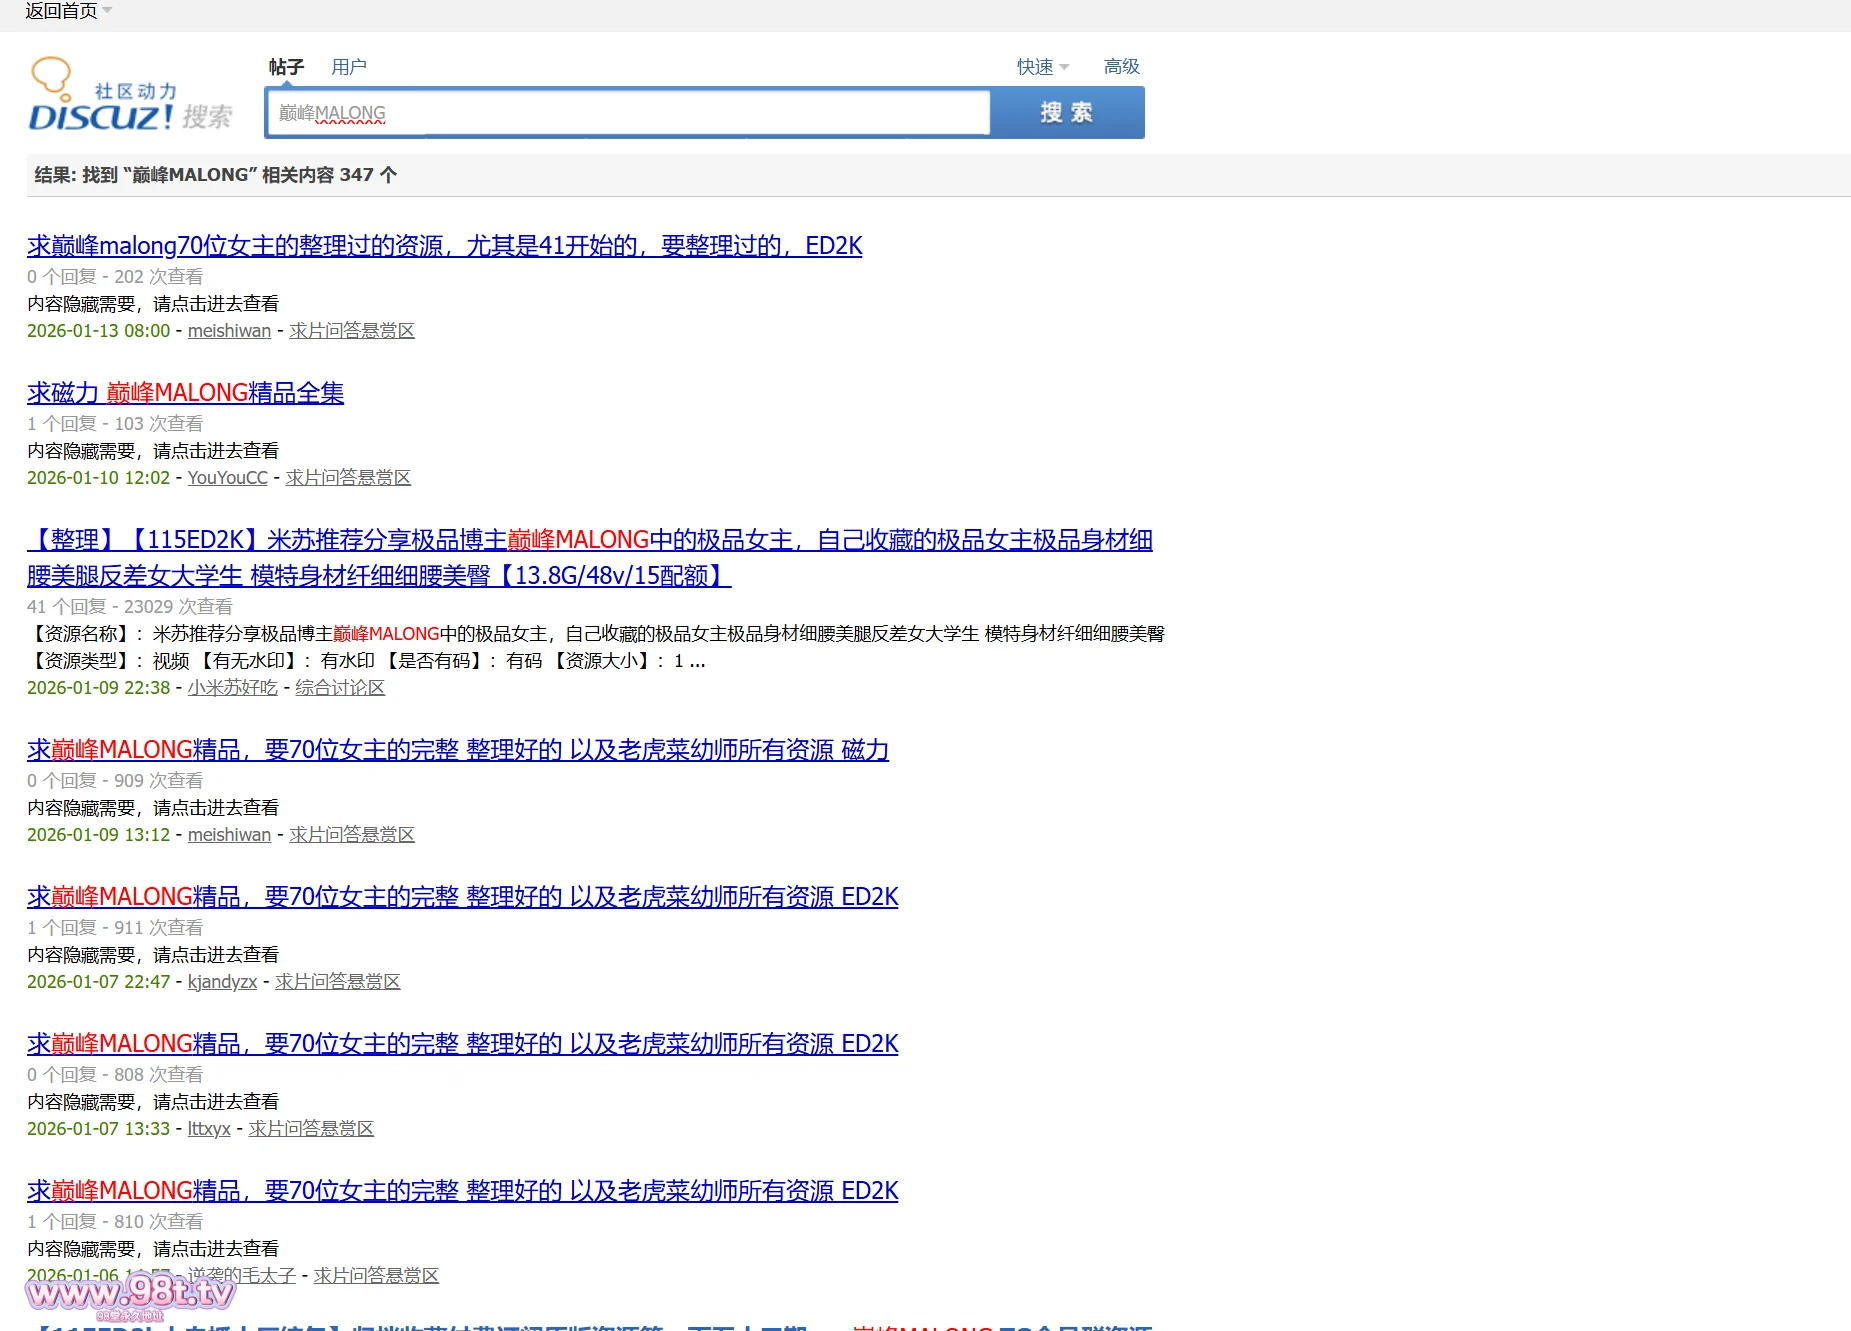1851x1331 pixels.
Task: View author YouYouCC's profile
Action: click(x=227, y=478)
